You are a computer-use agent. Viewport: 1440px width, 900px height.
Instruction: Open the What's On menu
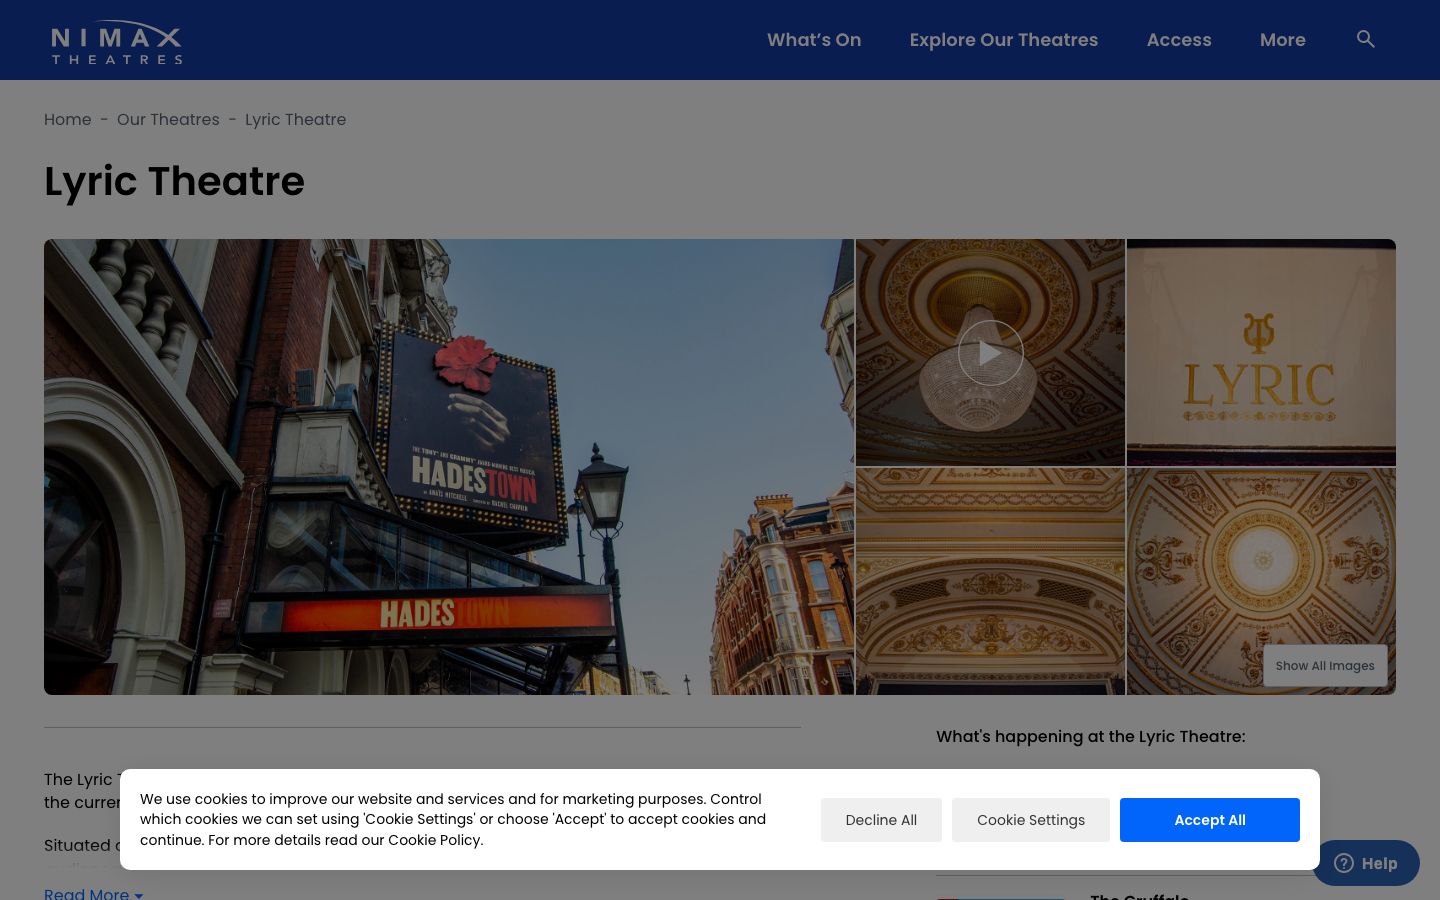[x=814, y=40]
